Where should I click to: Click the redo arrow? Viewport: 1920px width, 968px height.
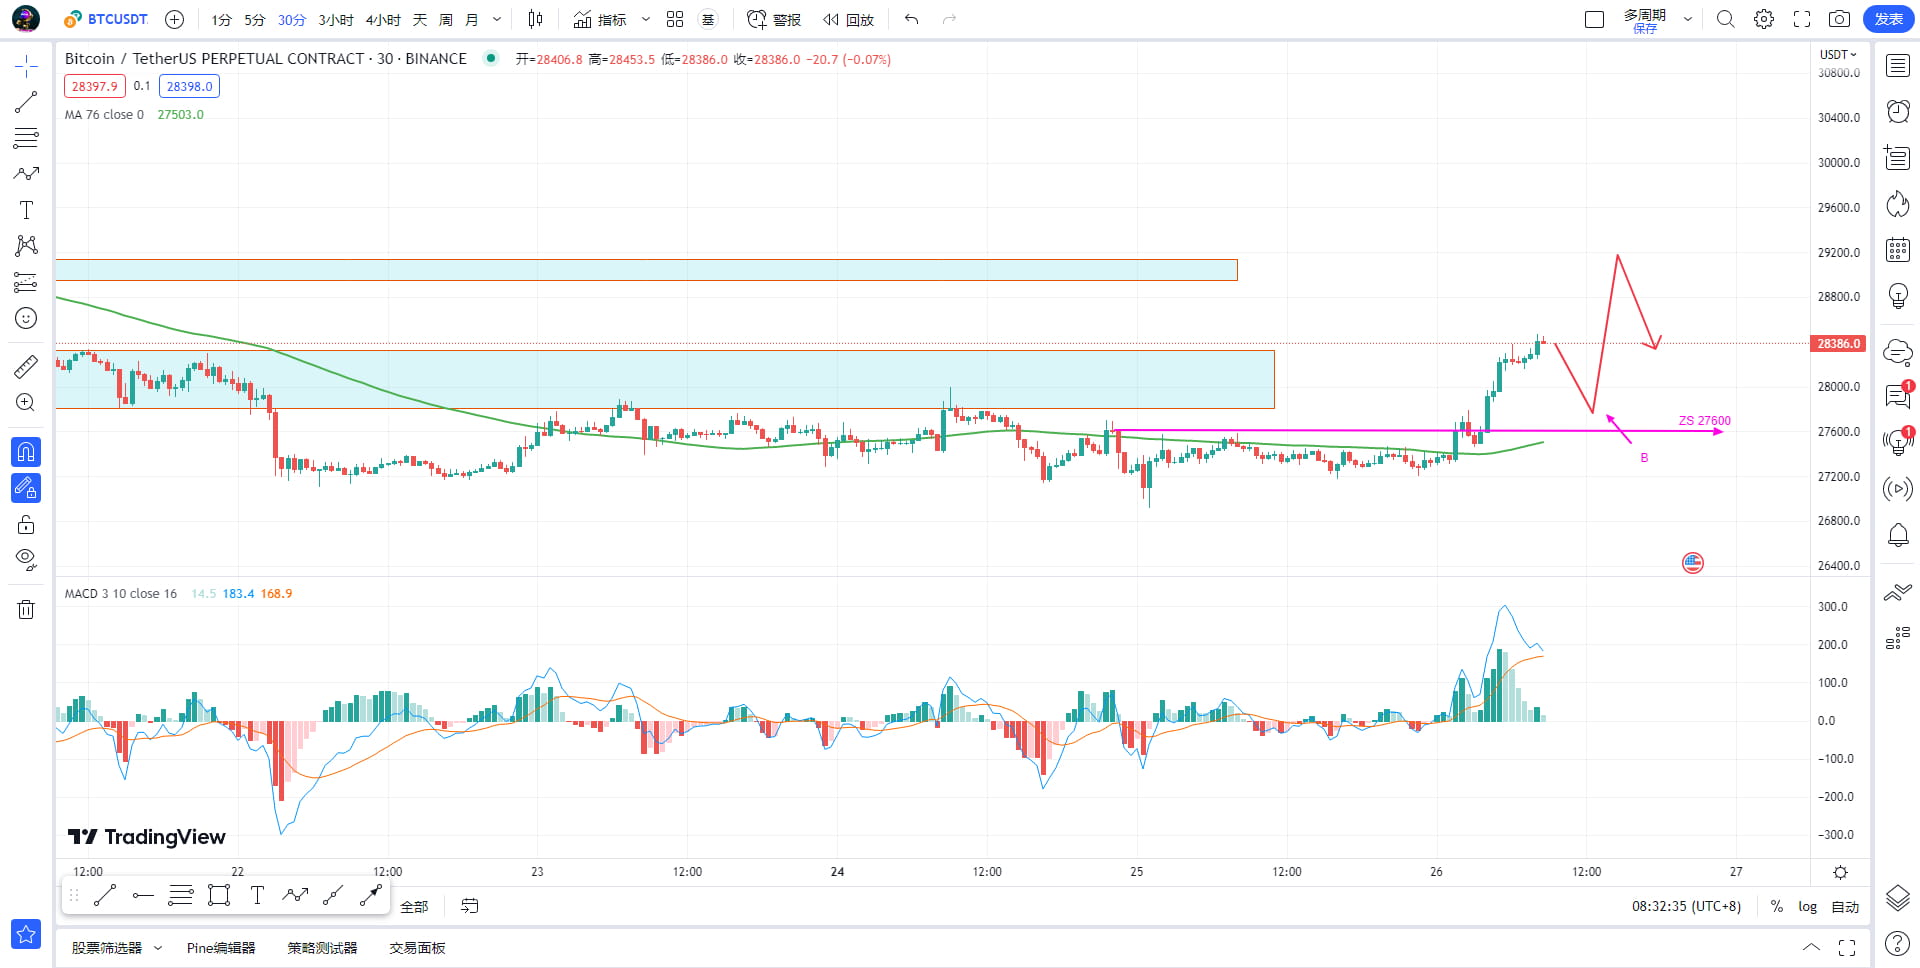(x=949, y=19)
